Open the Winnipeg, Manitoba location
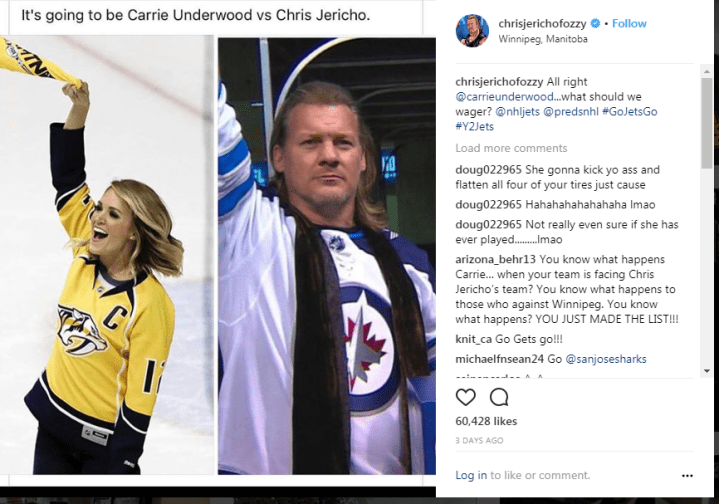 pos(543,39)
